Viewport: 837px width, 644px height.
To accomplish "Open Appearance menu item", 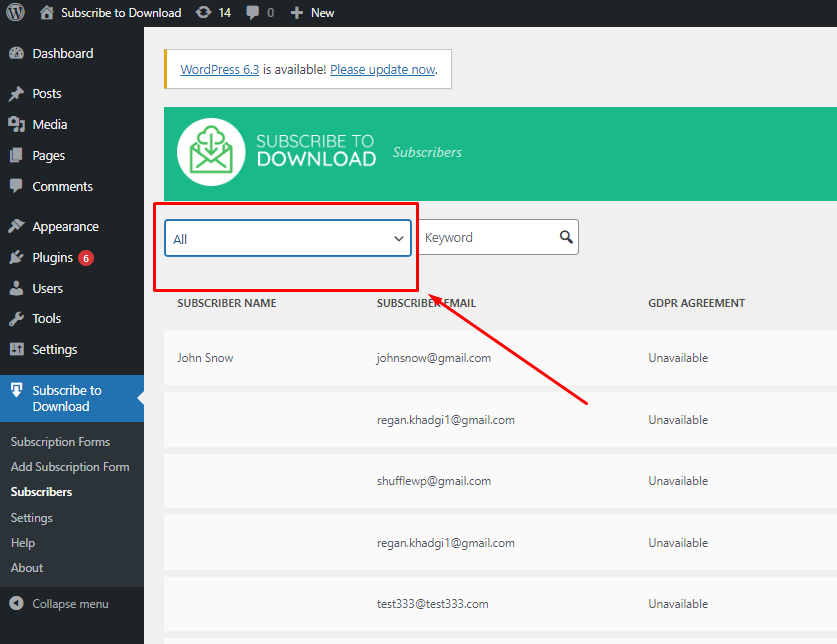I will tap(66, 226).
